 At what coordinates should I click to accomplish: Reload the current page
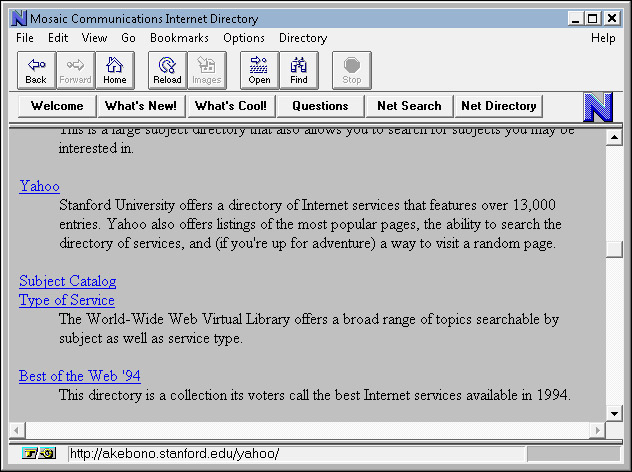167,70
